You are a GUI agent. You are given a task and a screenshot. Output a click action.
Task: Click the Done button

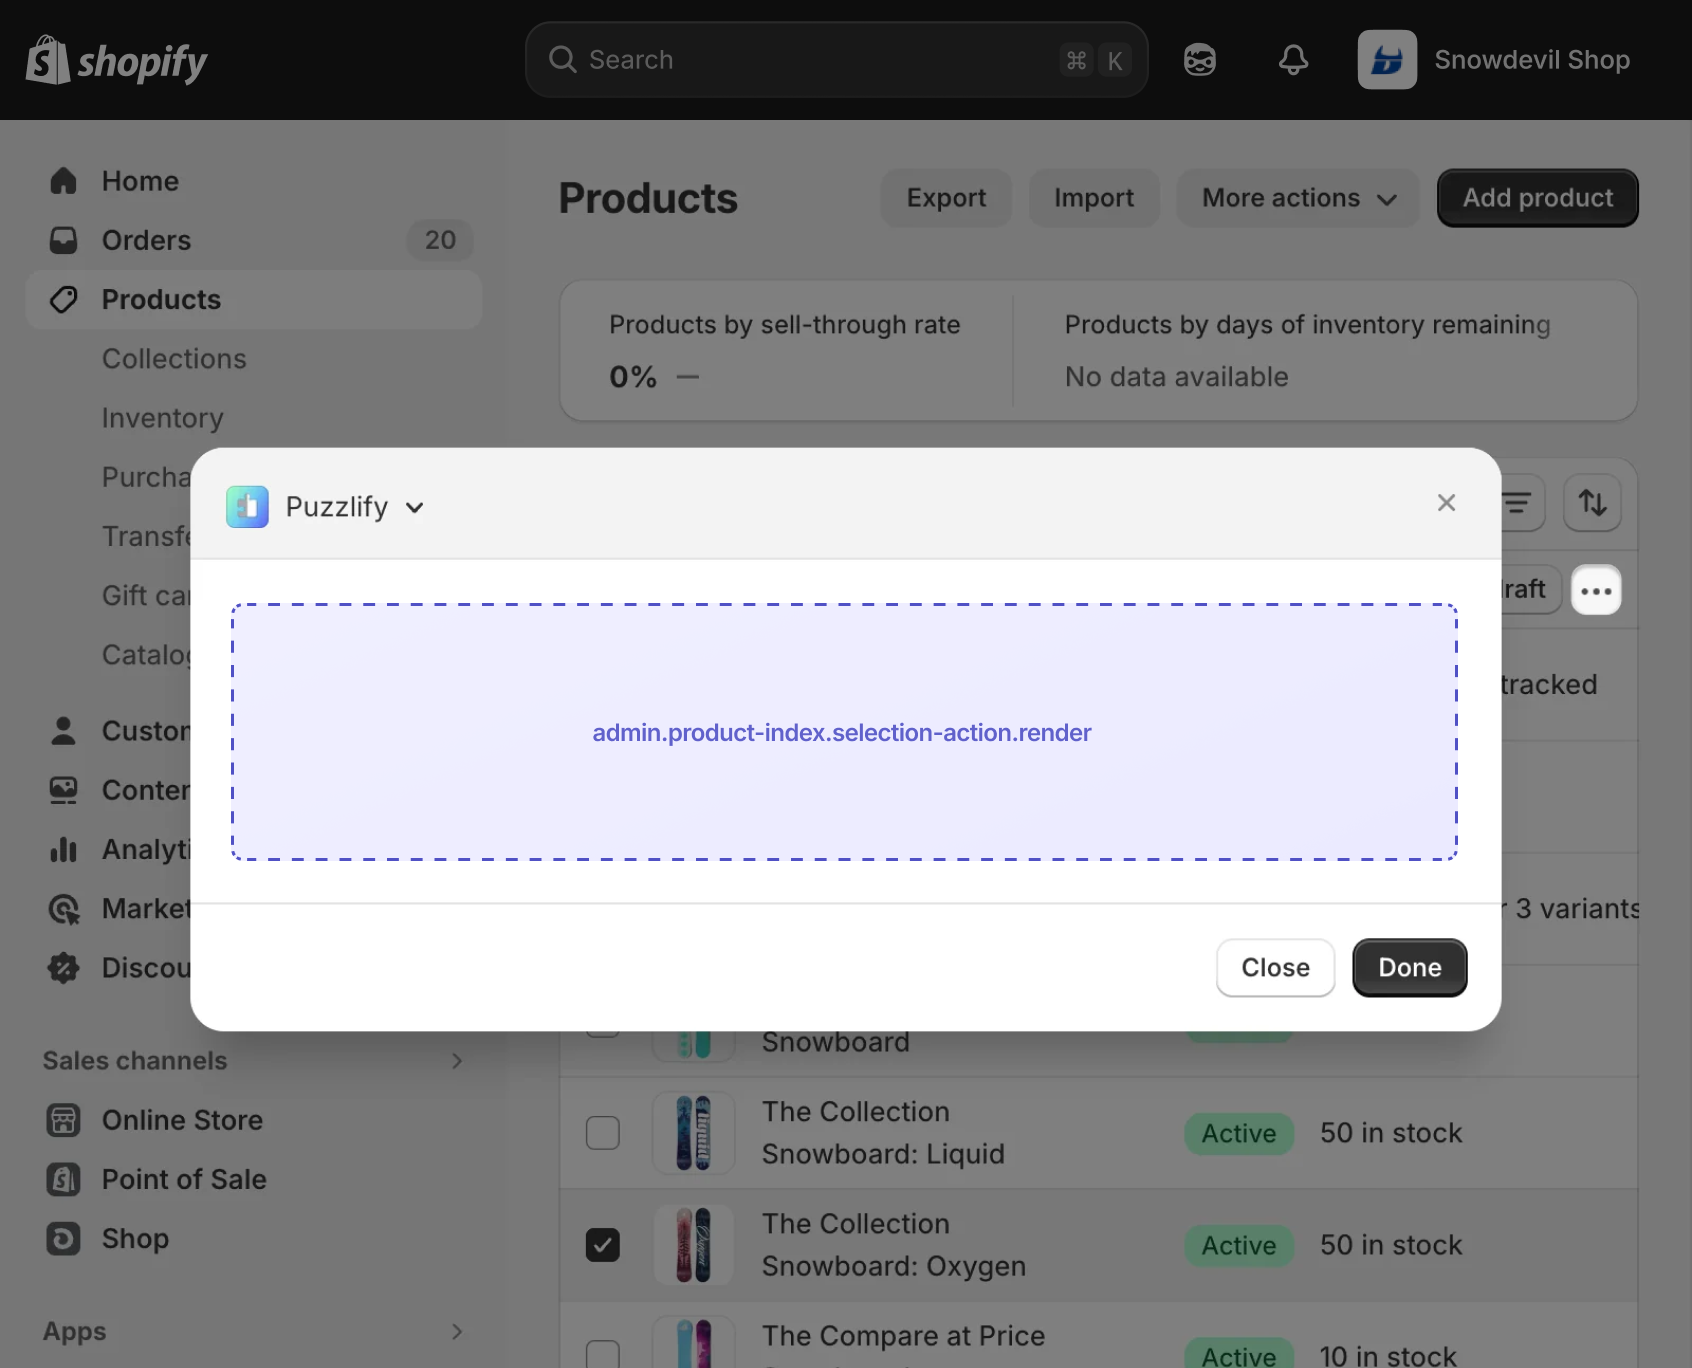(1409, 968)
